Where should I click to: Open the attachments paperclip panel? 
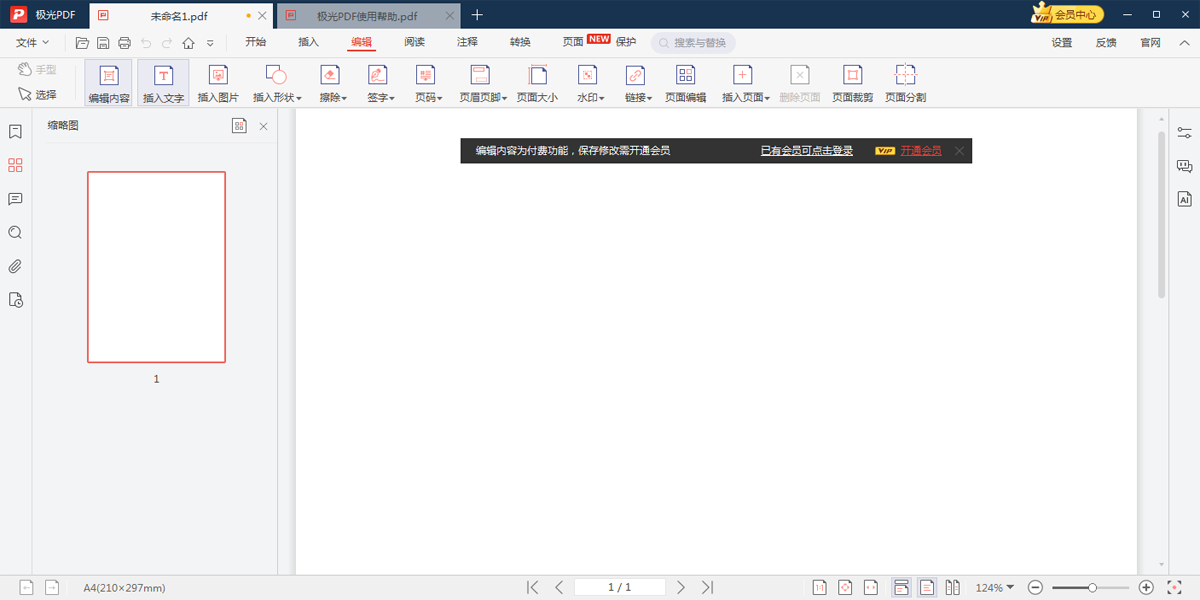tap(15, 266)
